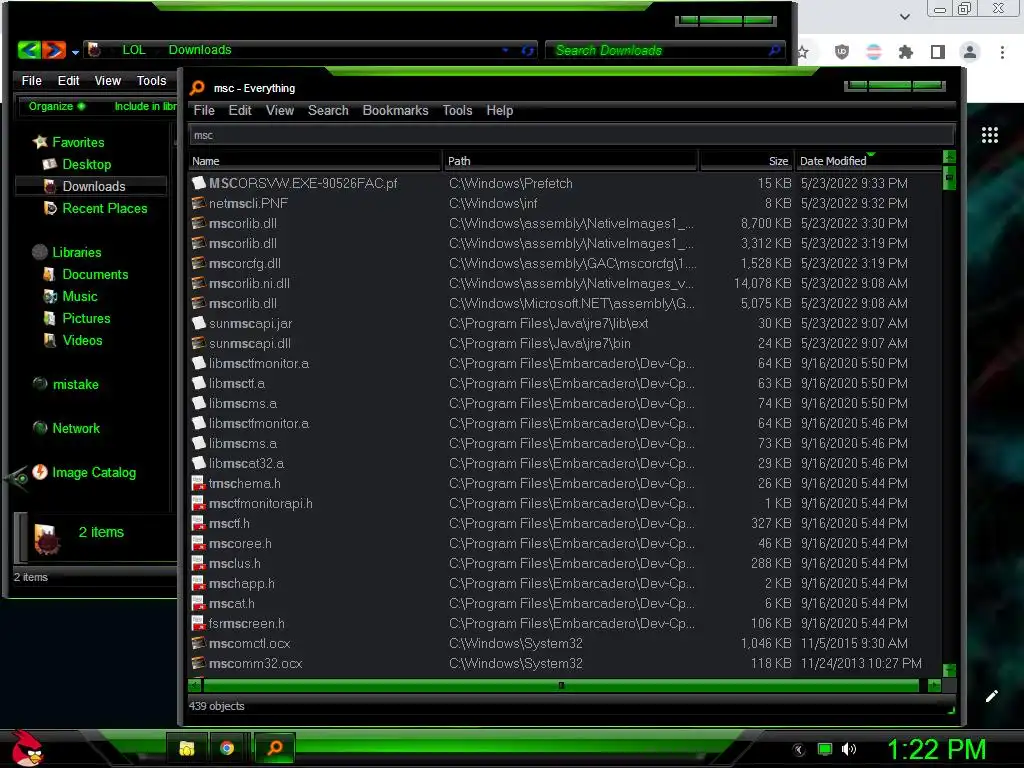1024x768 pixels.
Task: Select mscomm32.ocx file icon
Action: coord(199,663)
